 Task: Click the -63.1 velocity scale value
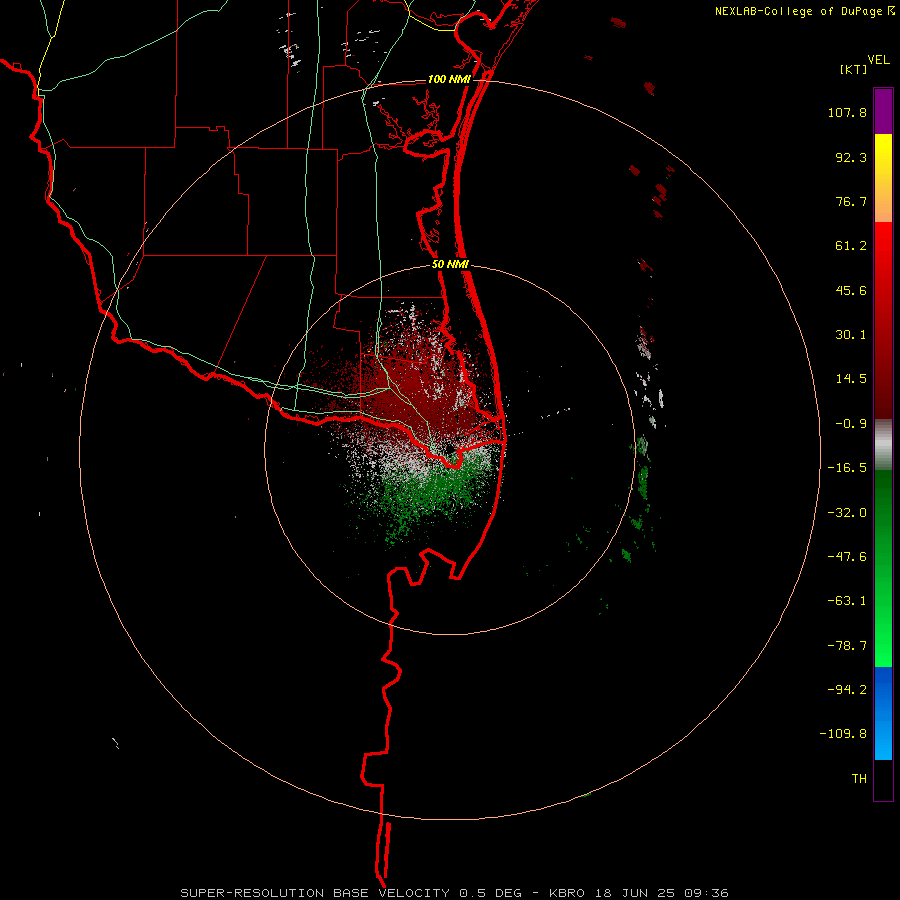pyautogui.click(x=847, y=601)
